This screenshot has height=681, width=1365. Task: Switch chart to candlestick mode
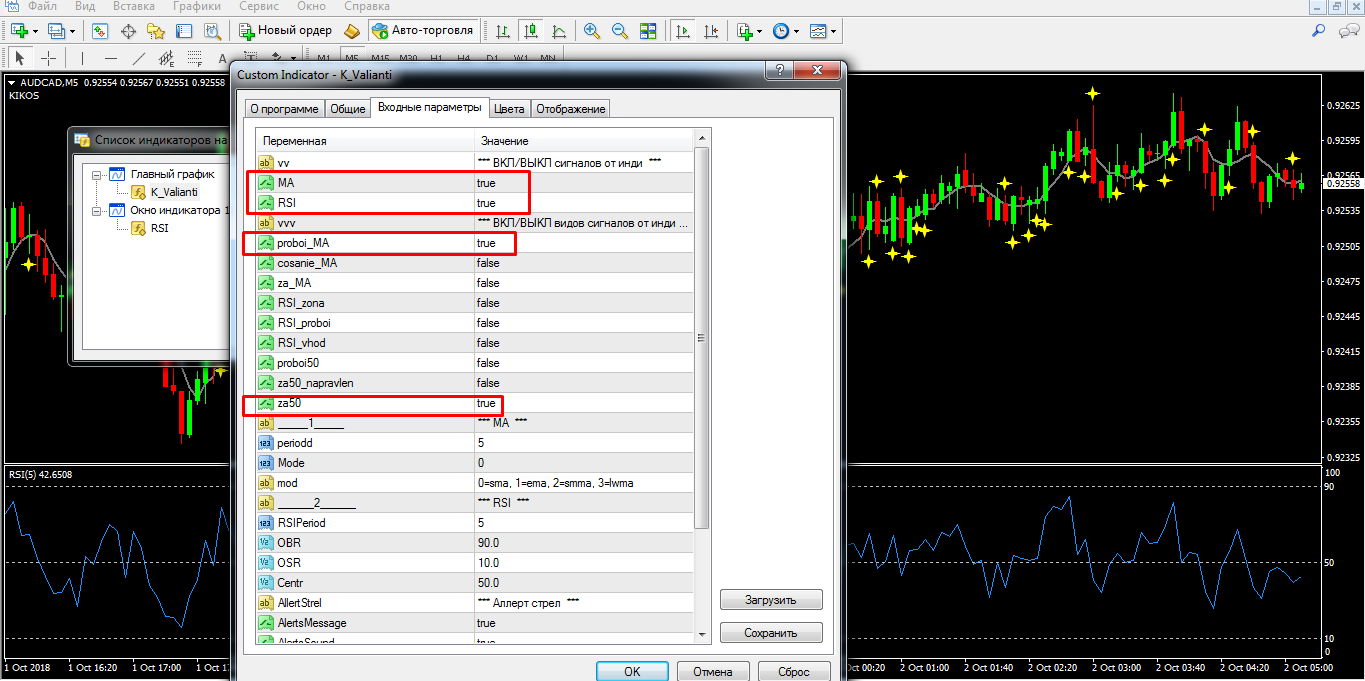click(530, 31)
